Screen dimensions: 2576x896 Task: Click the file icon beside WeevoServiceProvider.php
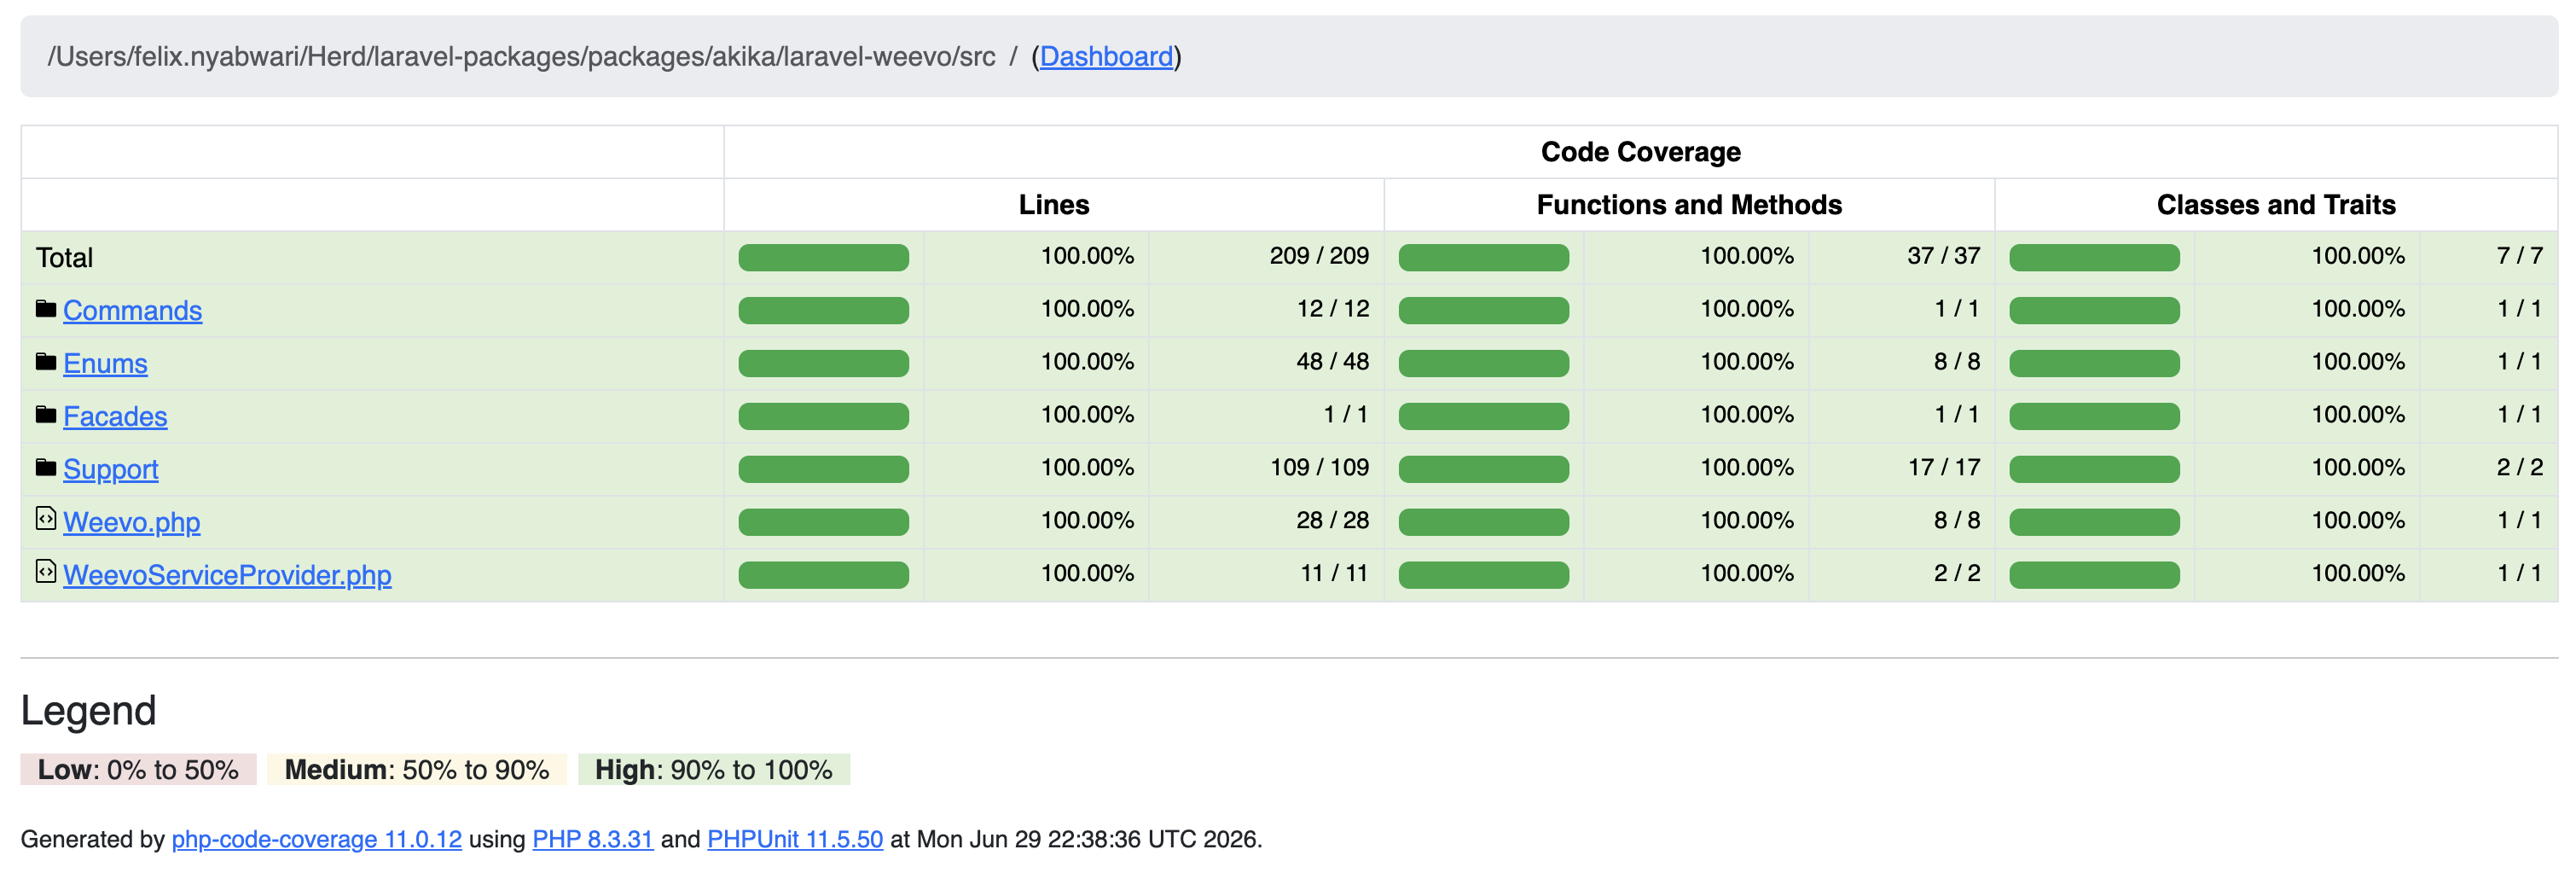coord(46,571)
